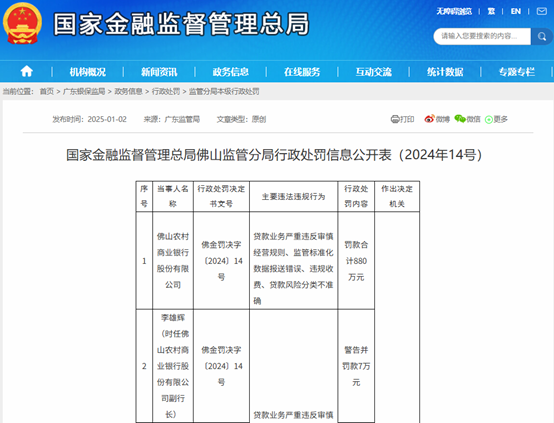
Task: Click the 警告并罚款7万元 cell
Action: click(x=356, y=366)
